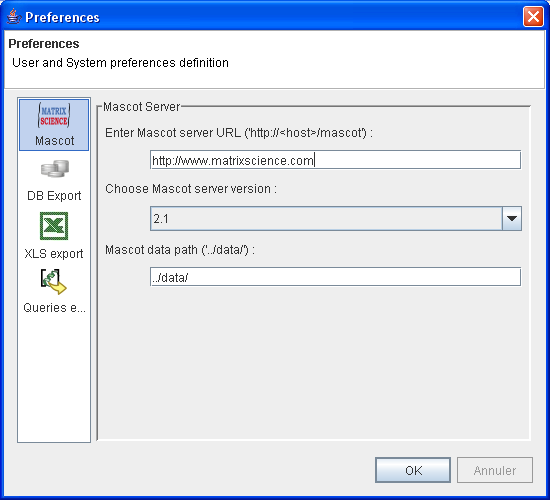Click the Mascot Server group title
Image resolution: width=550 pixels, height=500 pixels.
[142, 107]
